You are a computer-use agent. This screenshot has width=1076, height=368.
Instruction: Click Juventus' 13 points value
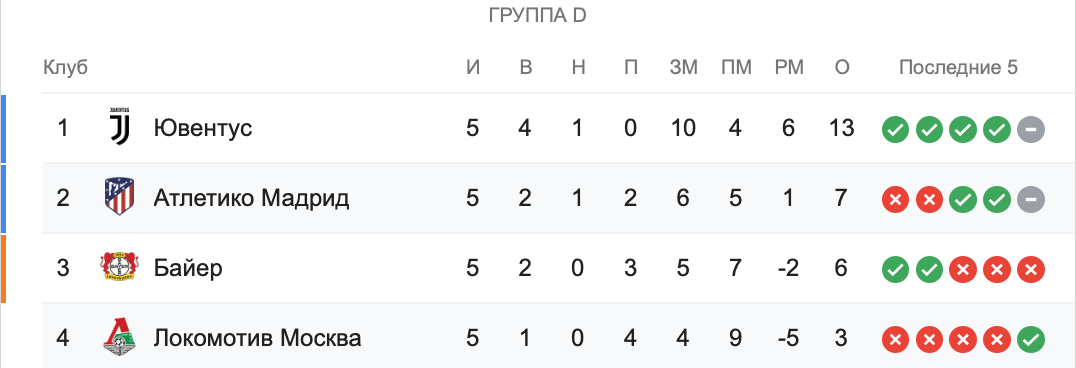(841, 128)
